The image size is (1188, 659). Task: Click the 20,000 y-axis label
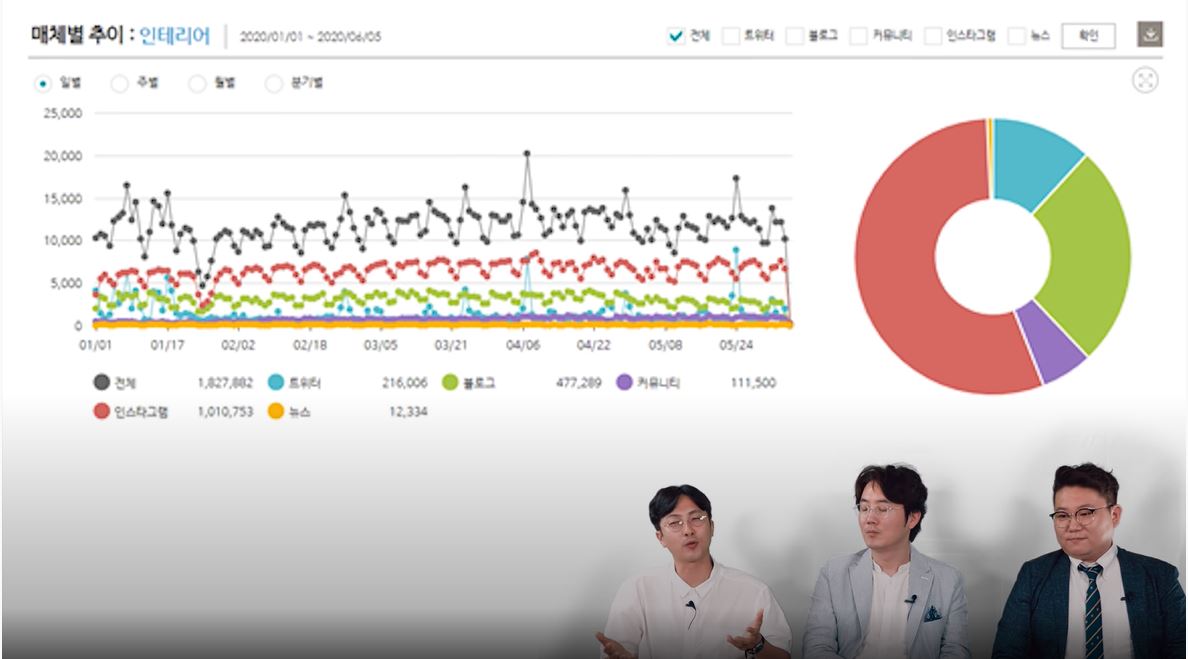(x=63, y=156)
